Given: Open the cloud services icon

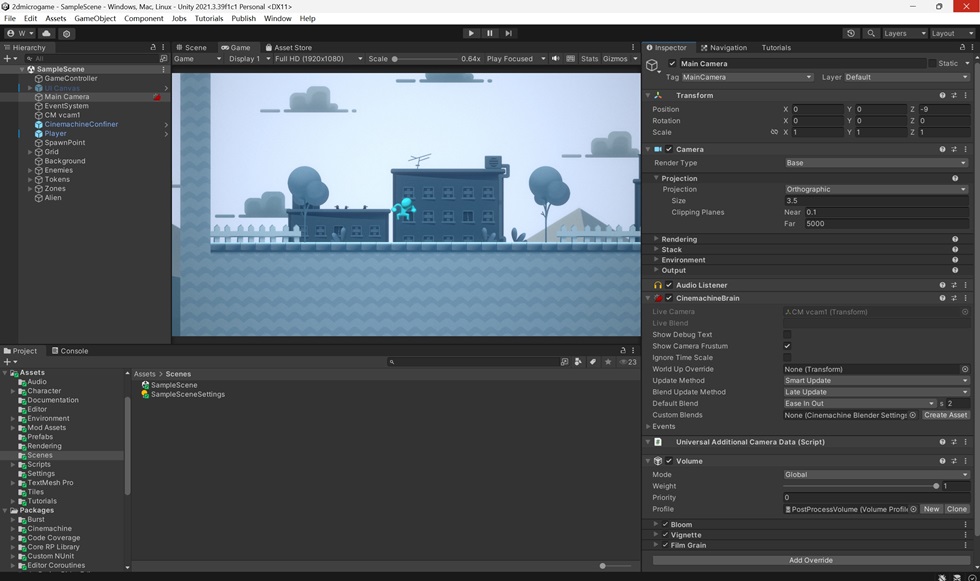Looking at the screenshot, I should pos(47,33).
